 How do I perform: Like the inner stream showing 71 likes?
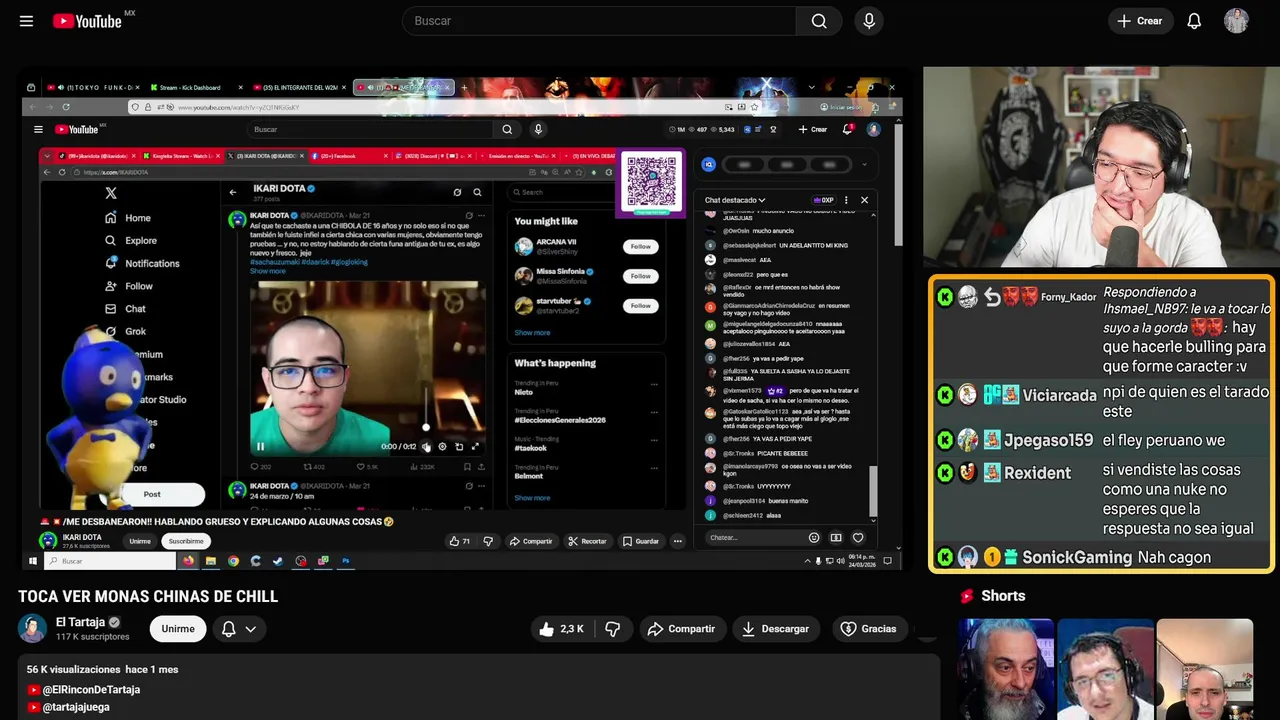click(460, 541)
